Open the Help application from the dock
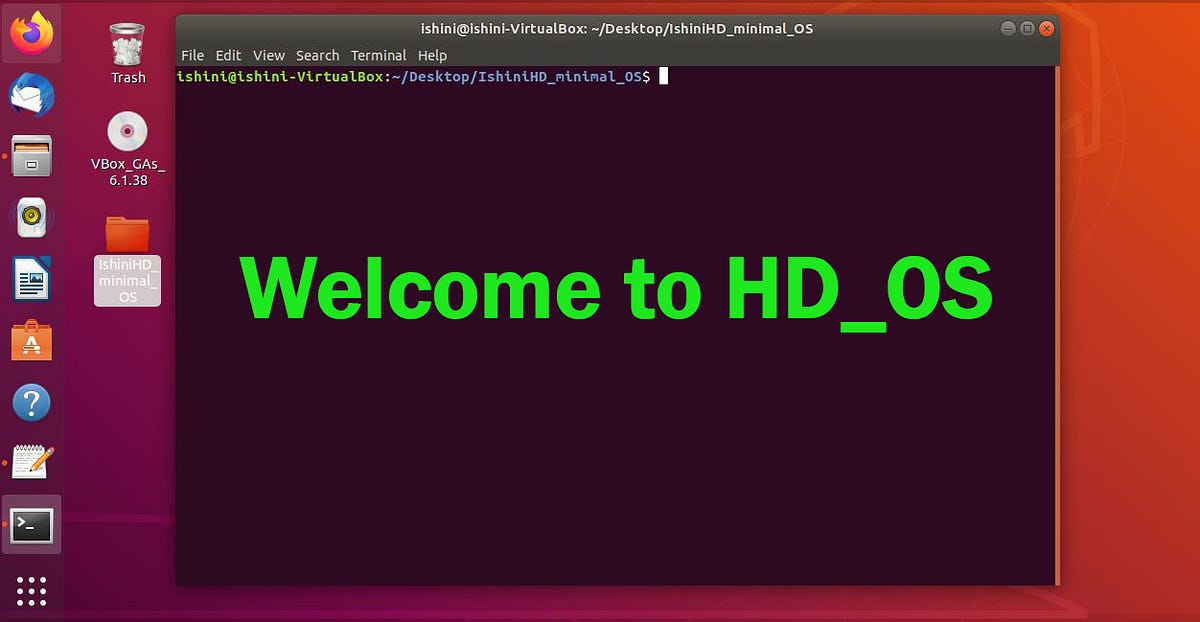This screenshot has height=622, width=1200. [31, 402]
